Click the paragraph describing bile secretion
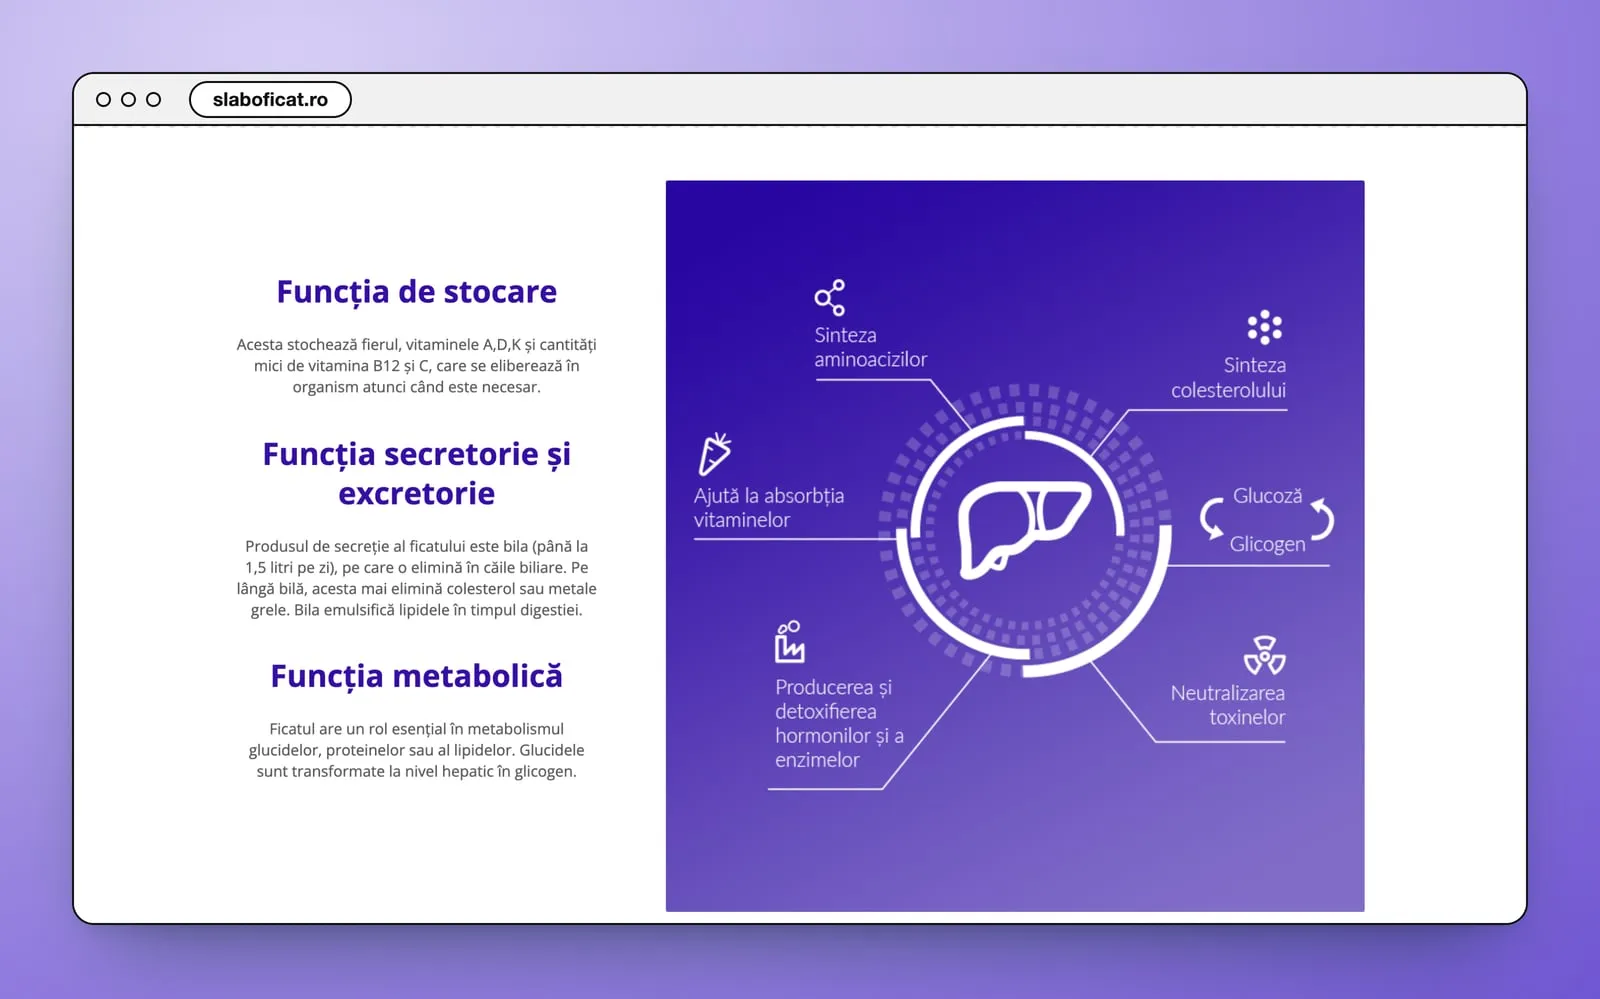The image size is (1600, 999). coord(416,578)
